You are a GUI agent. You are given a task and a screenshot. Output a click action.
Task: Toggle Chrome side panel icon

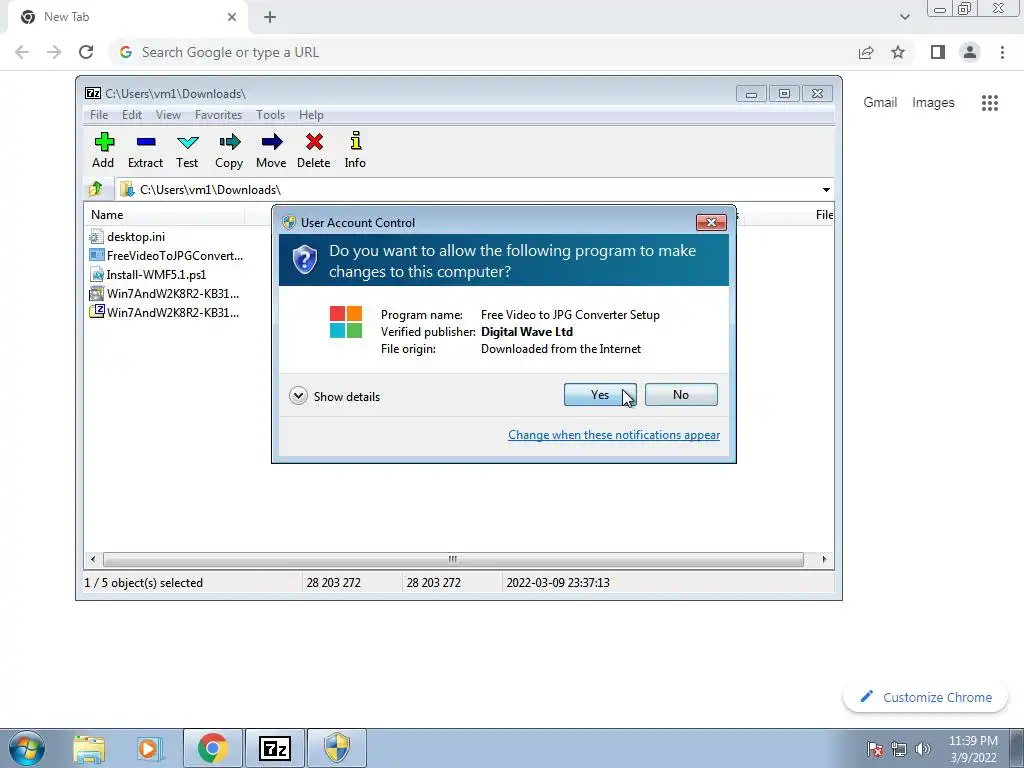tap(938, 52)
